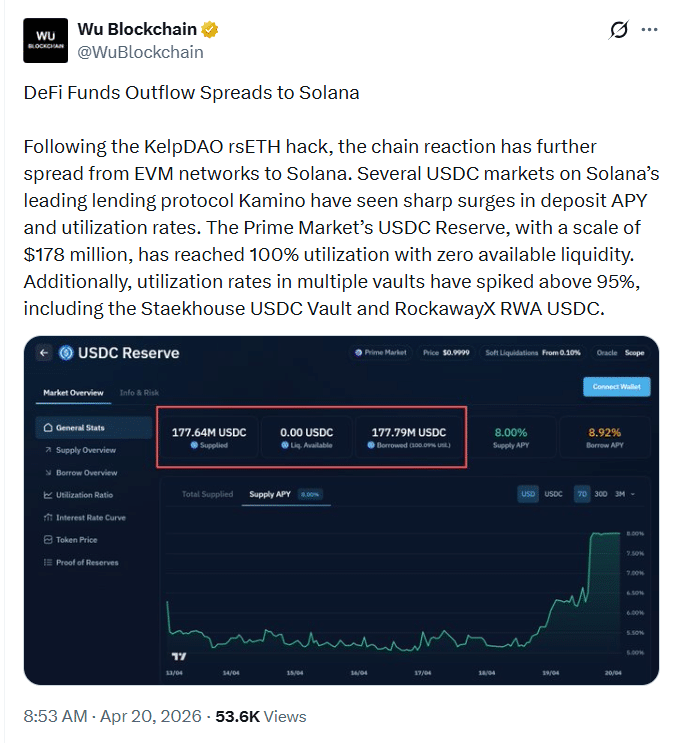Click the Prime Market badge
Viewport: 678px width, 743px height.
pos(380,353)
